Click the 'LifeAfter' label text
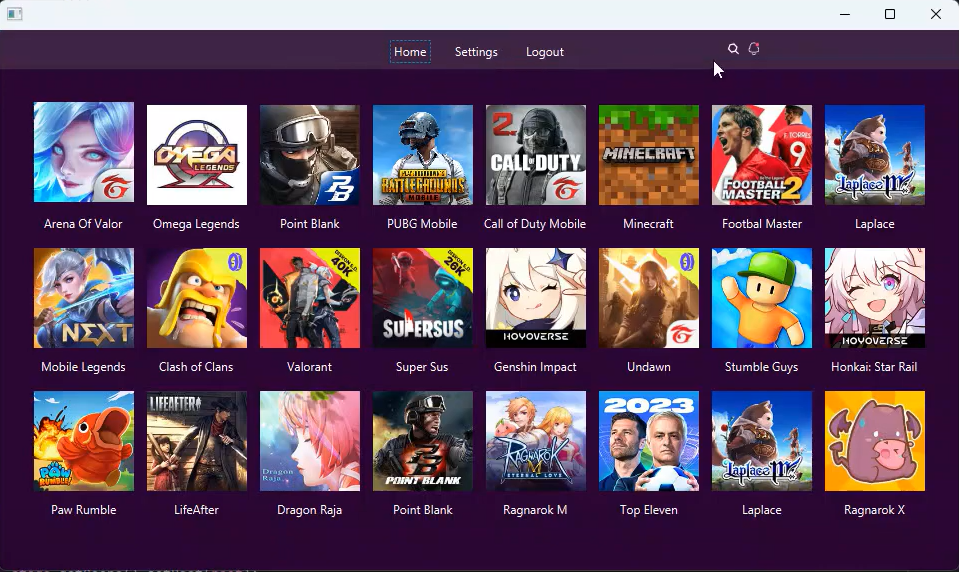The height and width of the screenshot is (572, 959). pos(196,510)
